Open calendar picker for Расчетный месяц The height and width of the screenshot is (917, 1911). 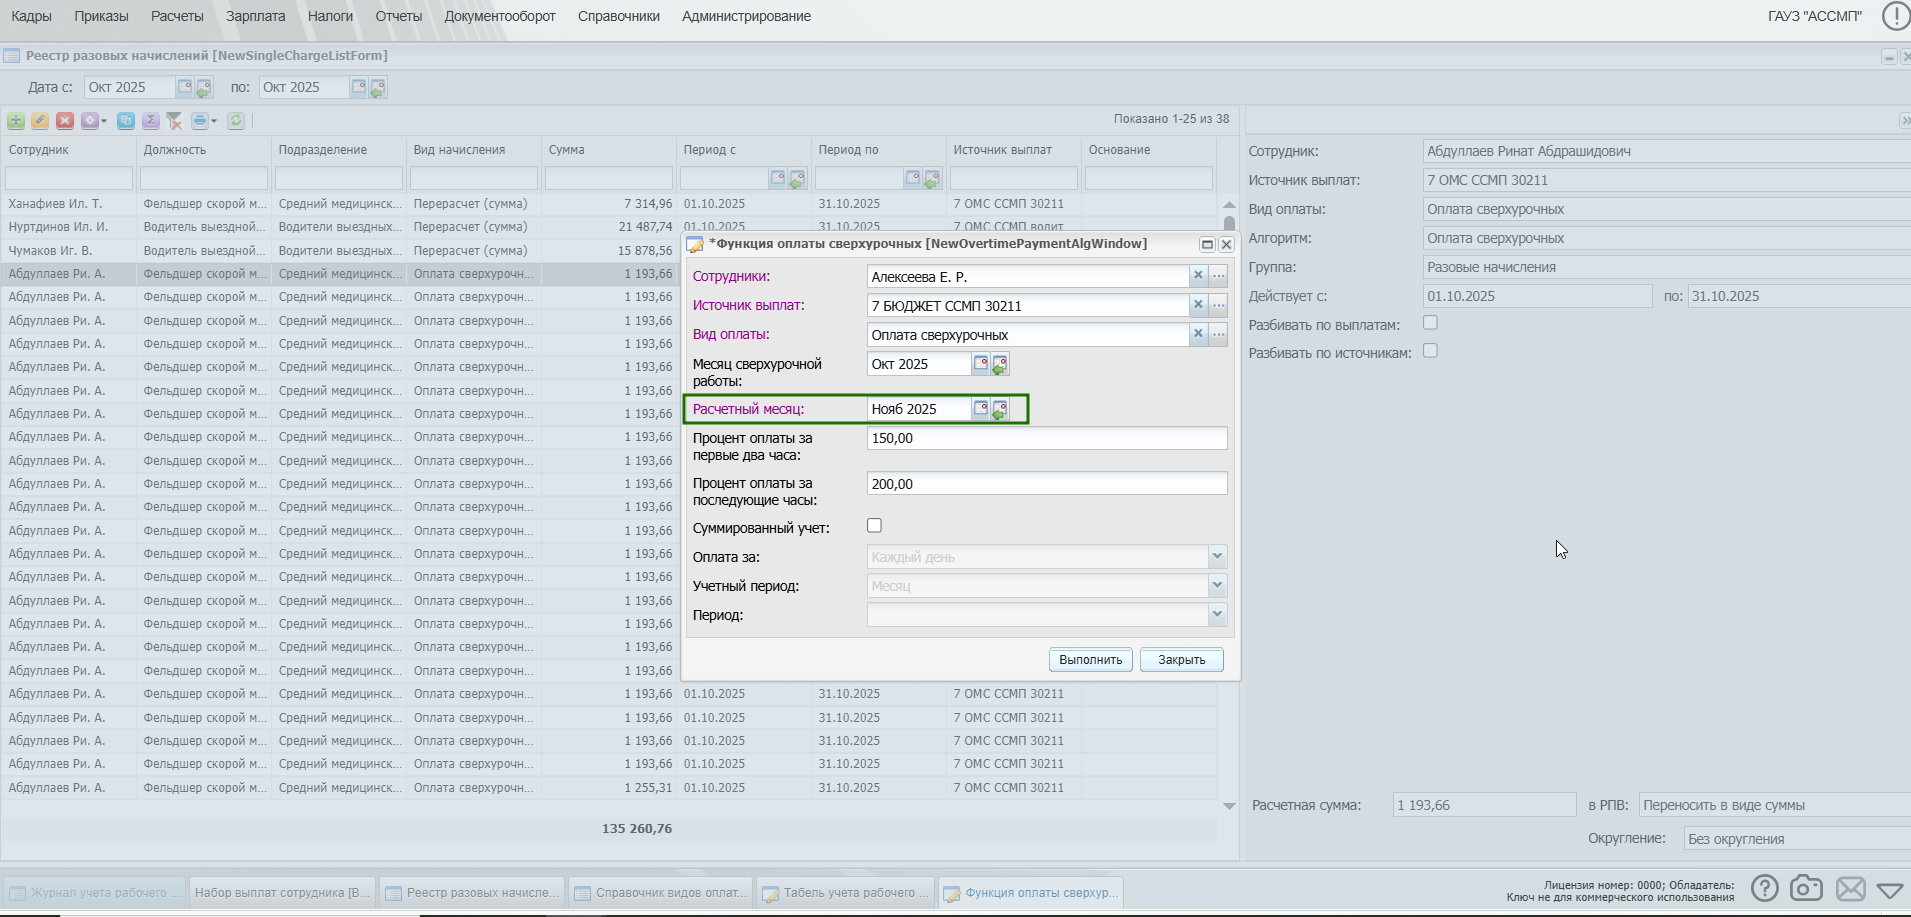pos(981,409)
